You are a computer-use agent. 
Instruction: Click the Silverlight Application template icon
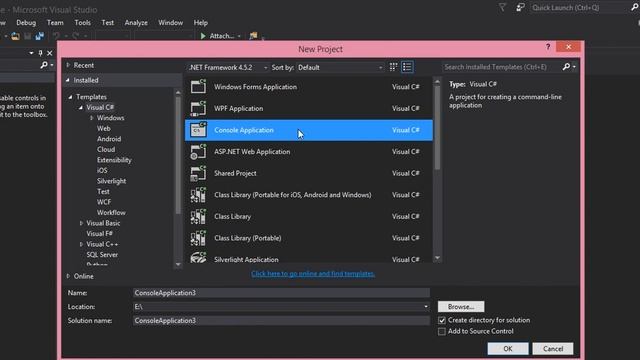pyautogui.click(x=198, y=258)
